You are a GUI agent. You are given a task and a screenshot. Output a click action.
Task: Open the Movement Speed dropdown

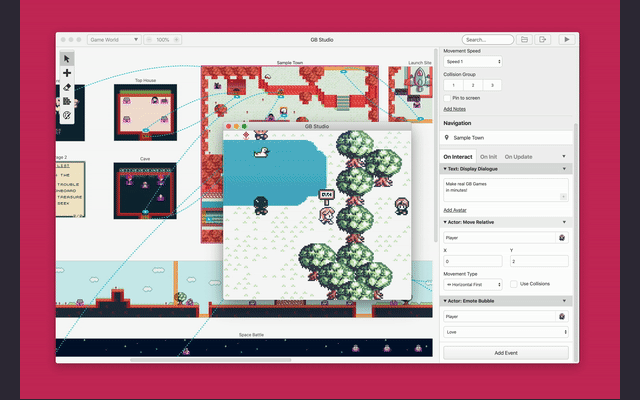pyautogui.click(x=473, y=62)
